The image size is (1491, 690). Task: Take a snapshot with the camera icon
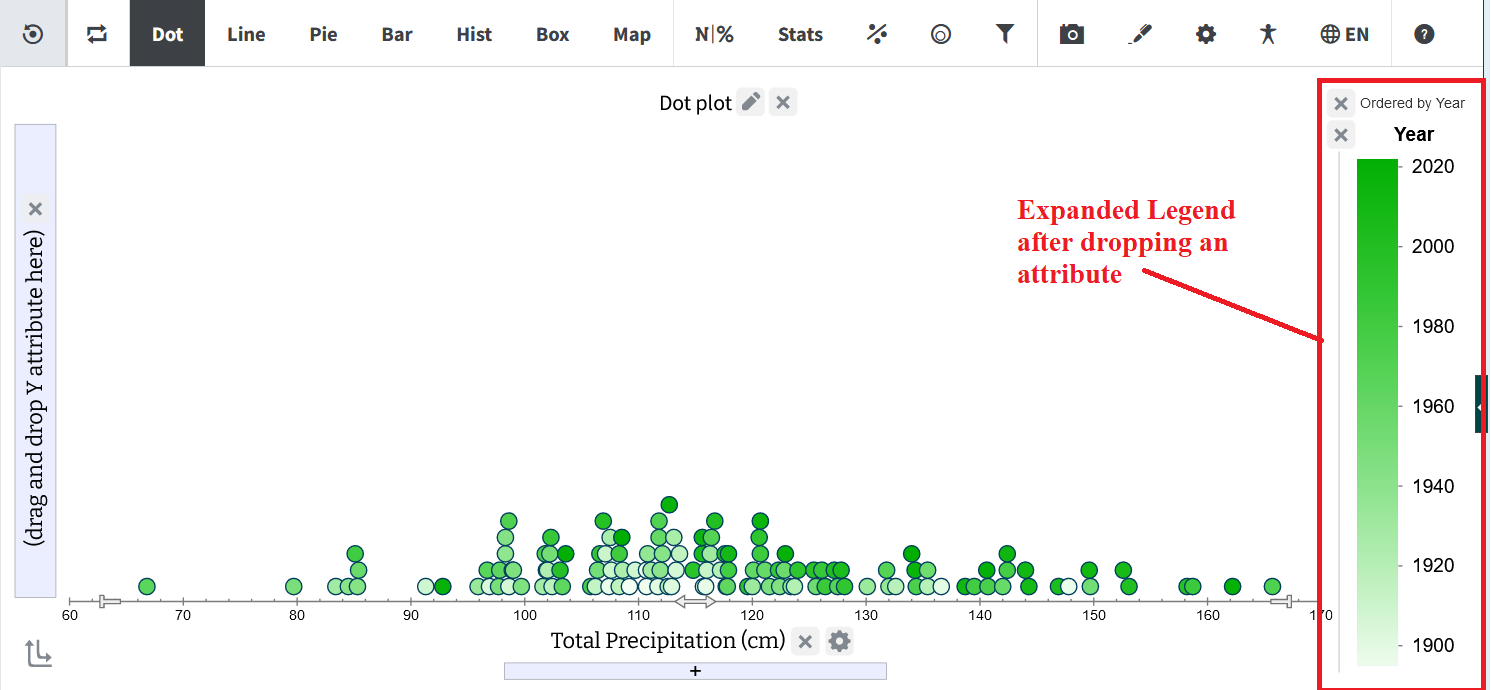pyautogui.click(x=1072, y=34)
